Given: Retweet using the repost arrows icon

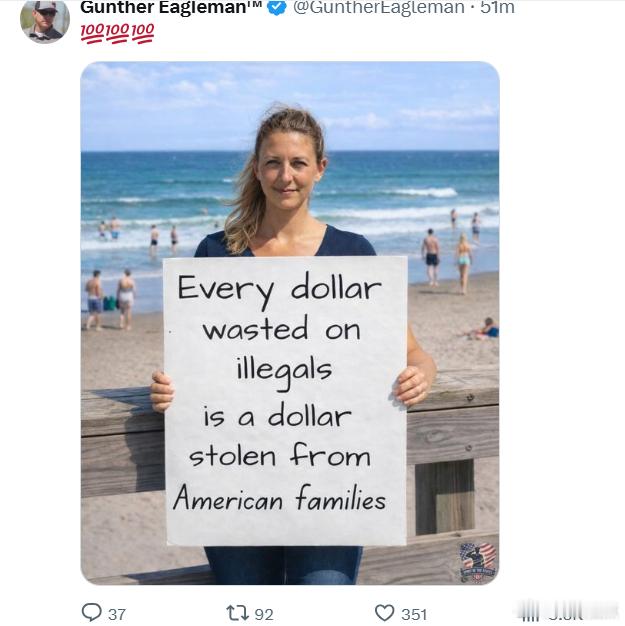Looking at the screenshot, I should click(x=237, y=613).
